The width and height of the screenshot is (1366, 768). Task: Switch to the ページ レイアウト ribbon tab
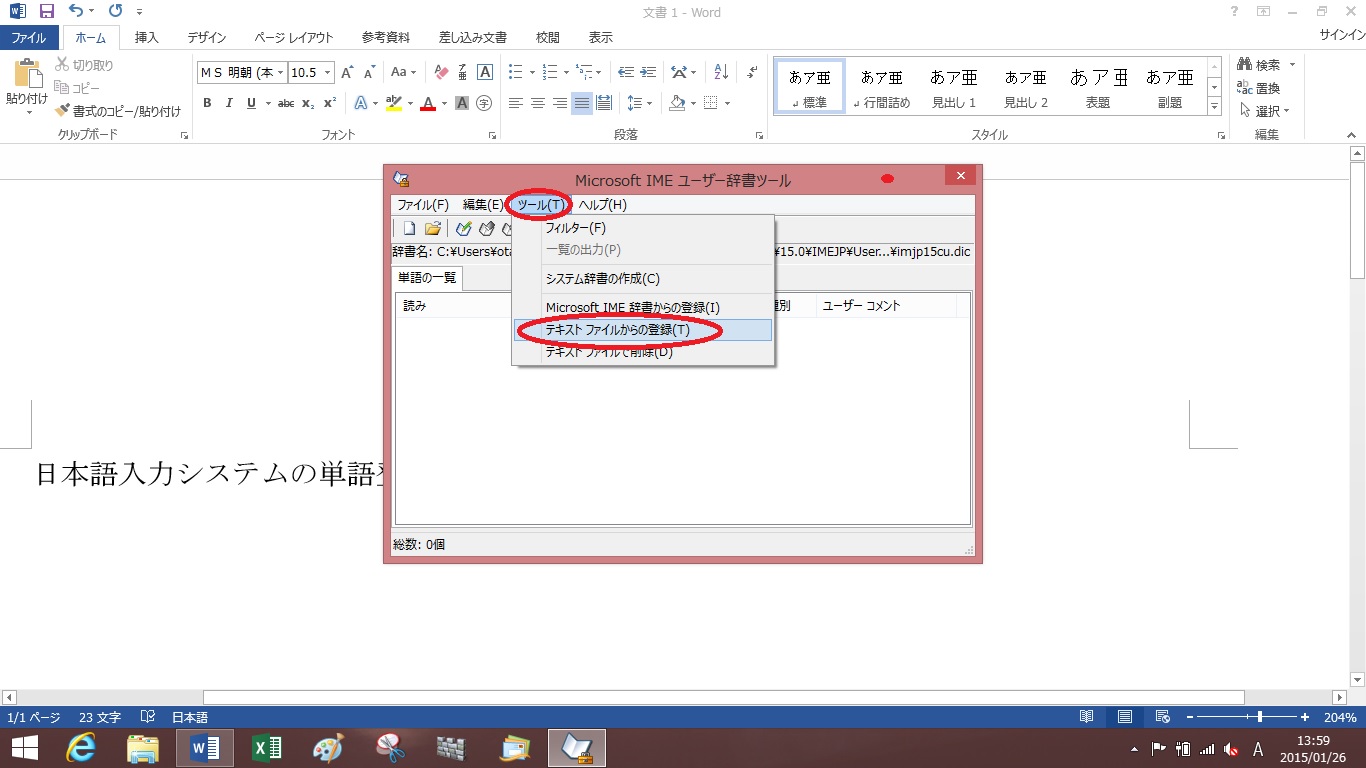(294, 38)
